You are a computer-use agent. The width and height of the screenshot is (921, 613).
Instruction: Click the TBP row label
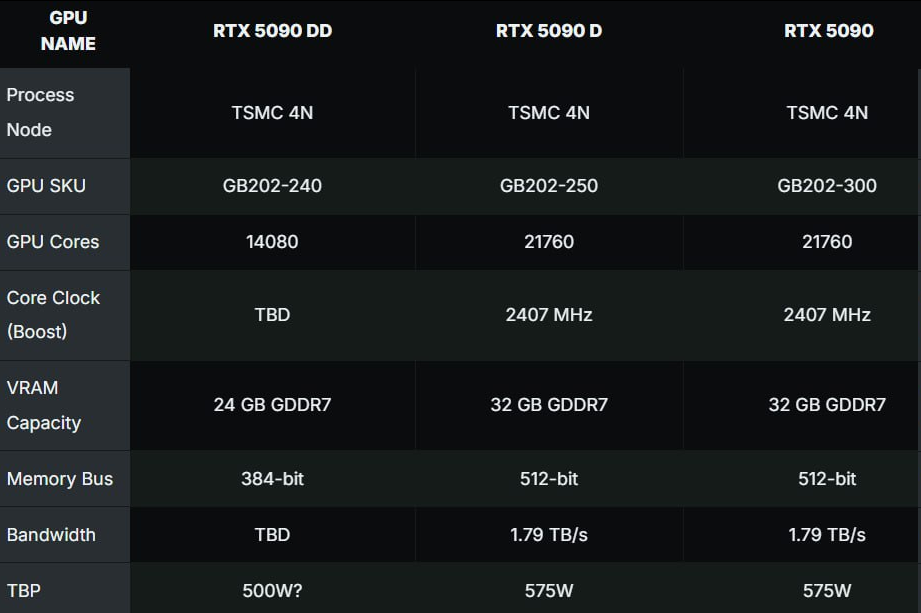click(23, 591)
